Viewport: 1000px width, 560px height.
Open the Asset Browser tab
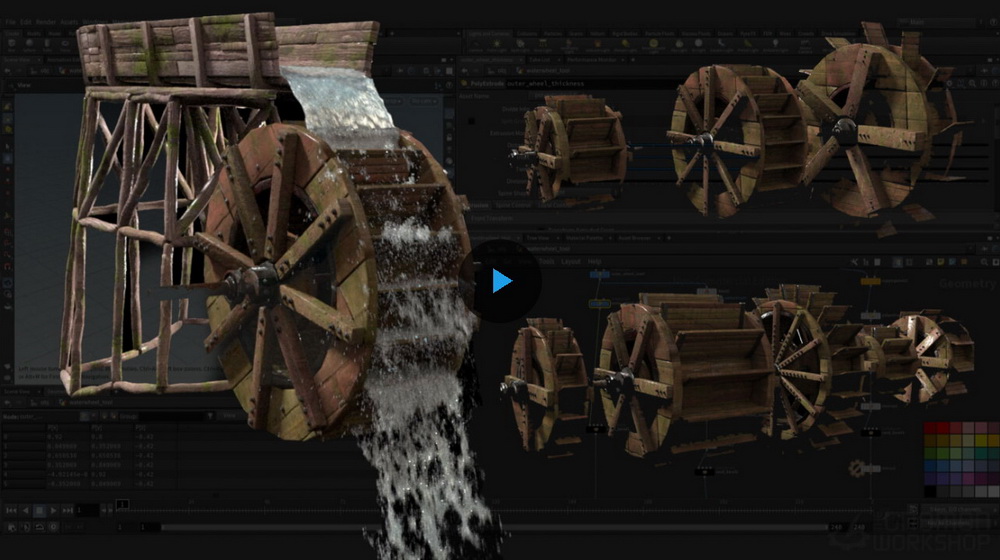(635, 238)
